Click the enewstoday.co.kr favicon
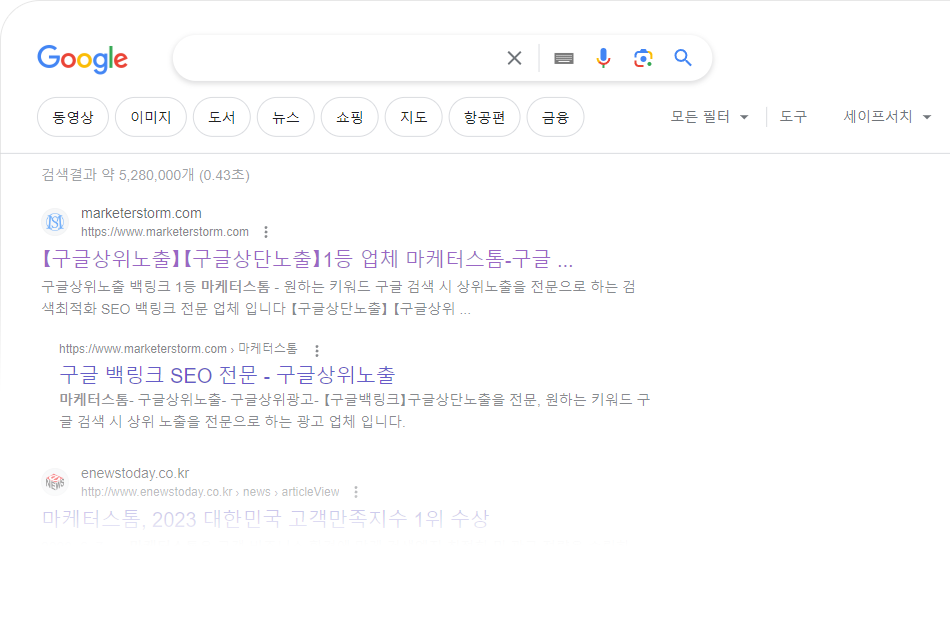This screenshot has width=950, height=640. [55, 482]
